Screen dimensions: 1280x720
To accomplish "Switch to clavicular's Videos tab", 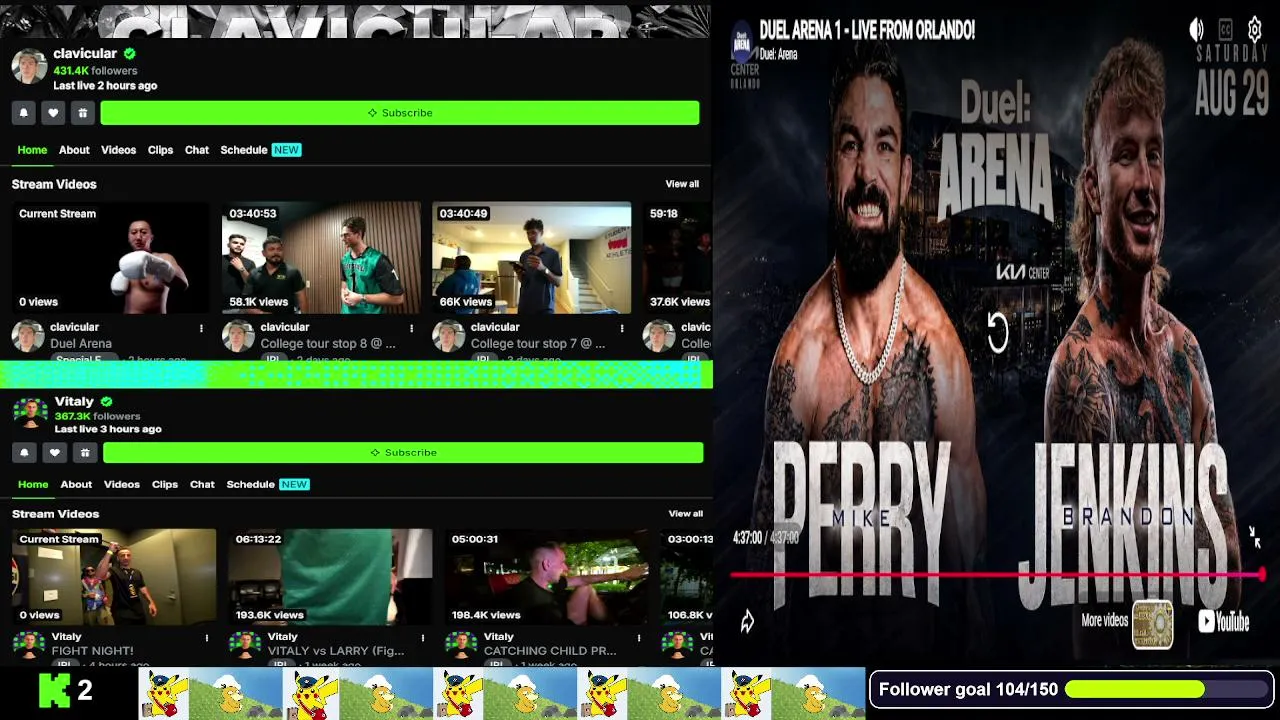I will (x=118, y=150).
